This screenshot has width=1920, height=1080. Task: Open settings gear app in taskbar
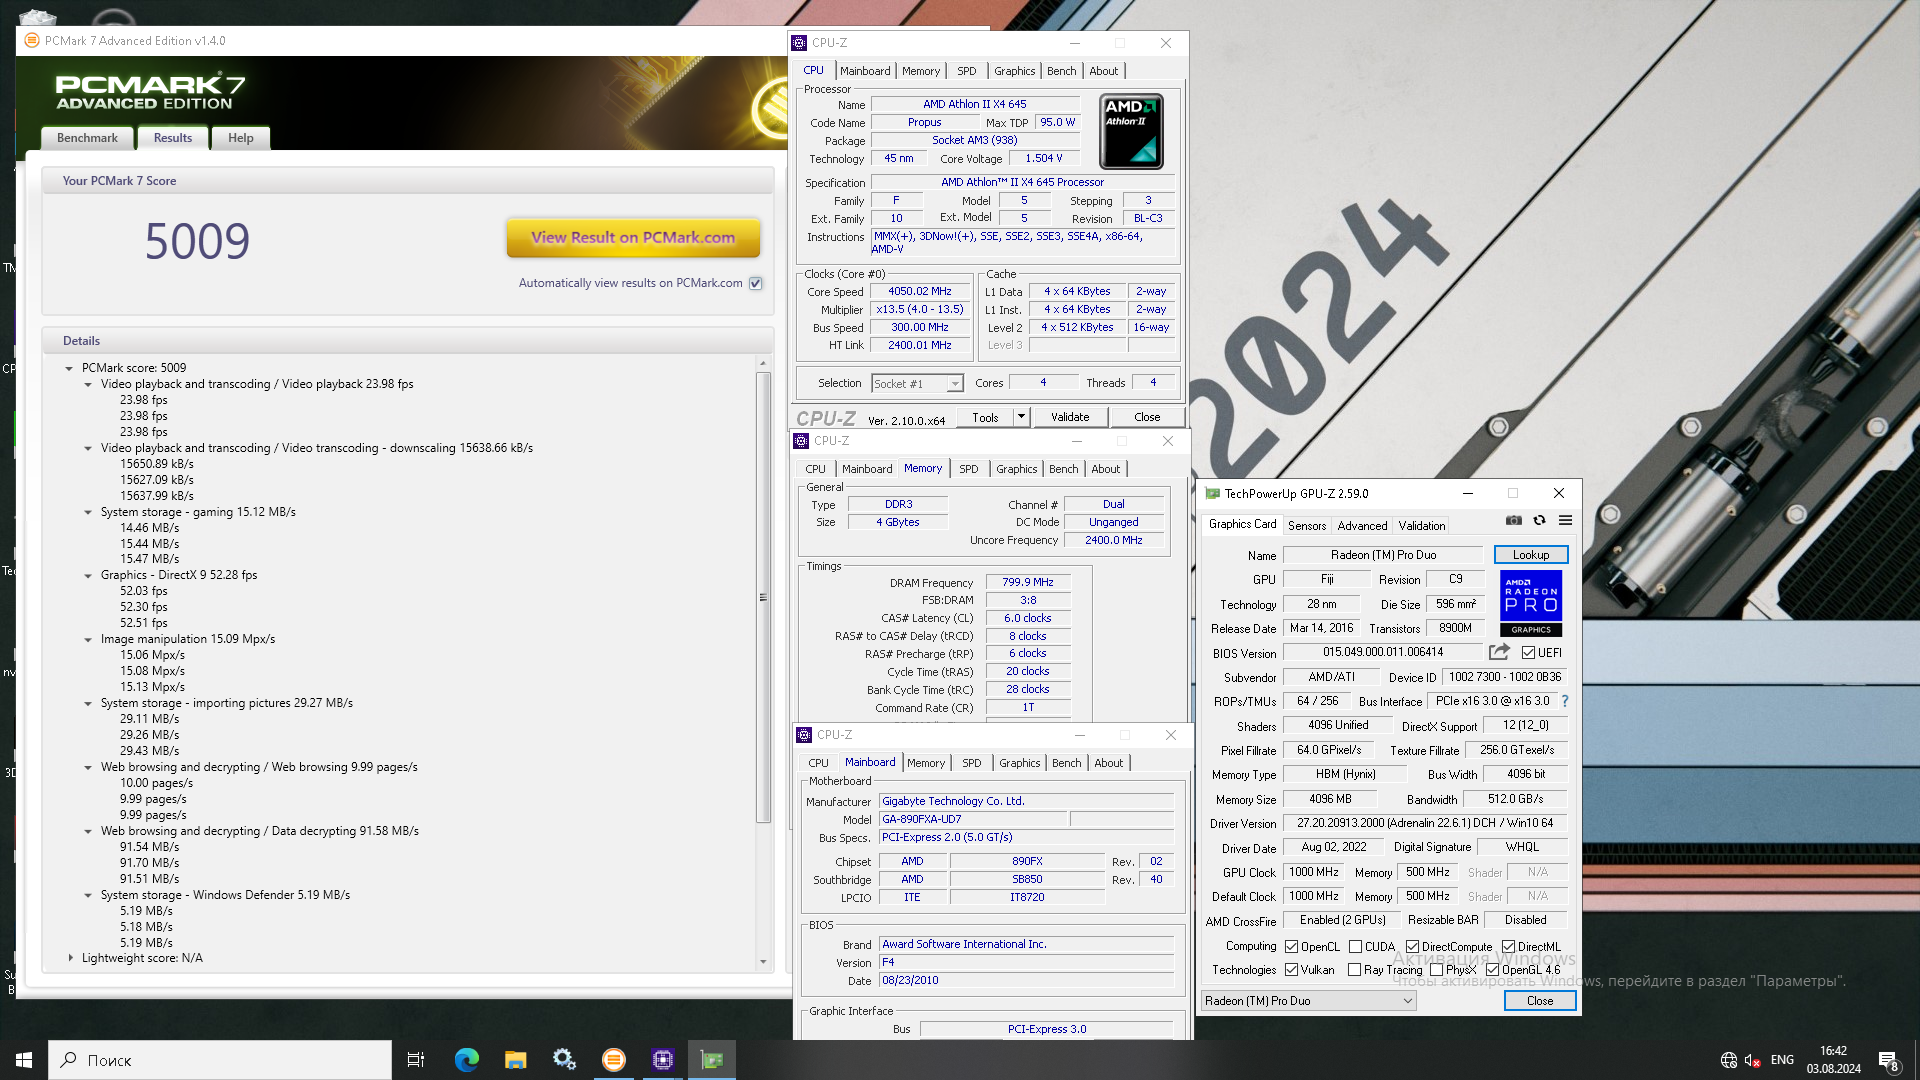coord(564,1060)
